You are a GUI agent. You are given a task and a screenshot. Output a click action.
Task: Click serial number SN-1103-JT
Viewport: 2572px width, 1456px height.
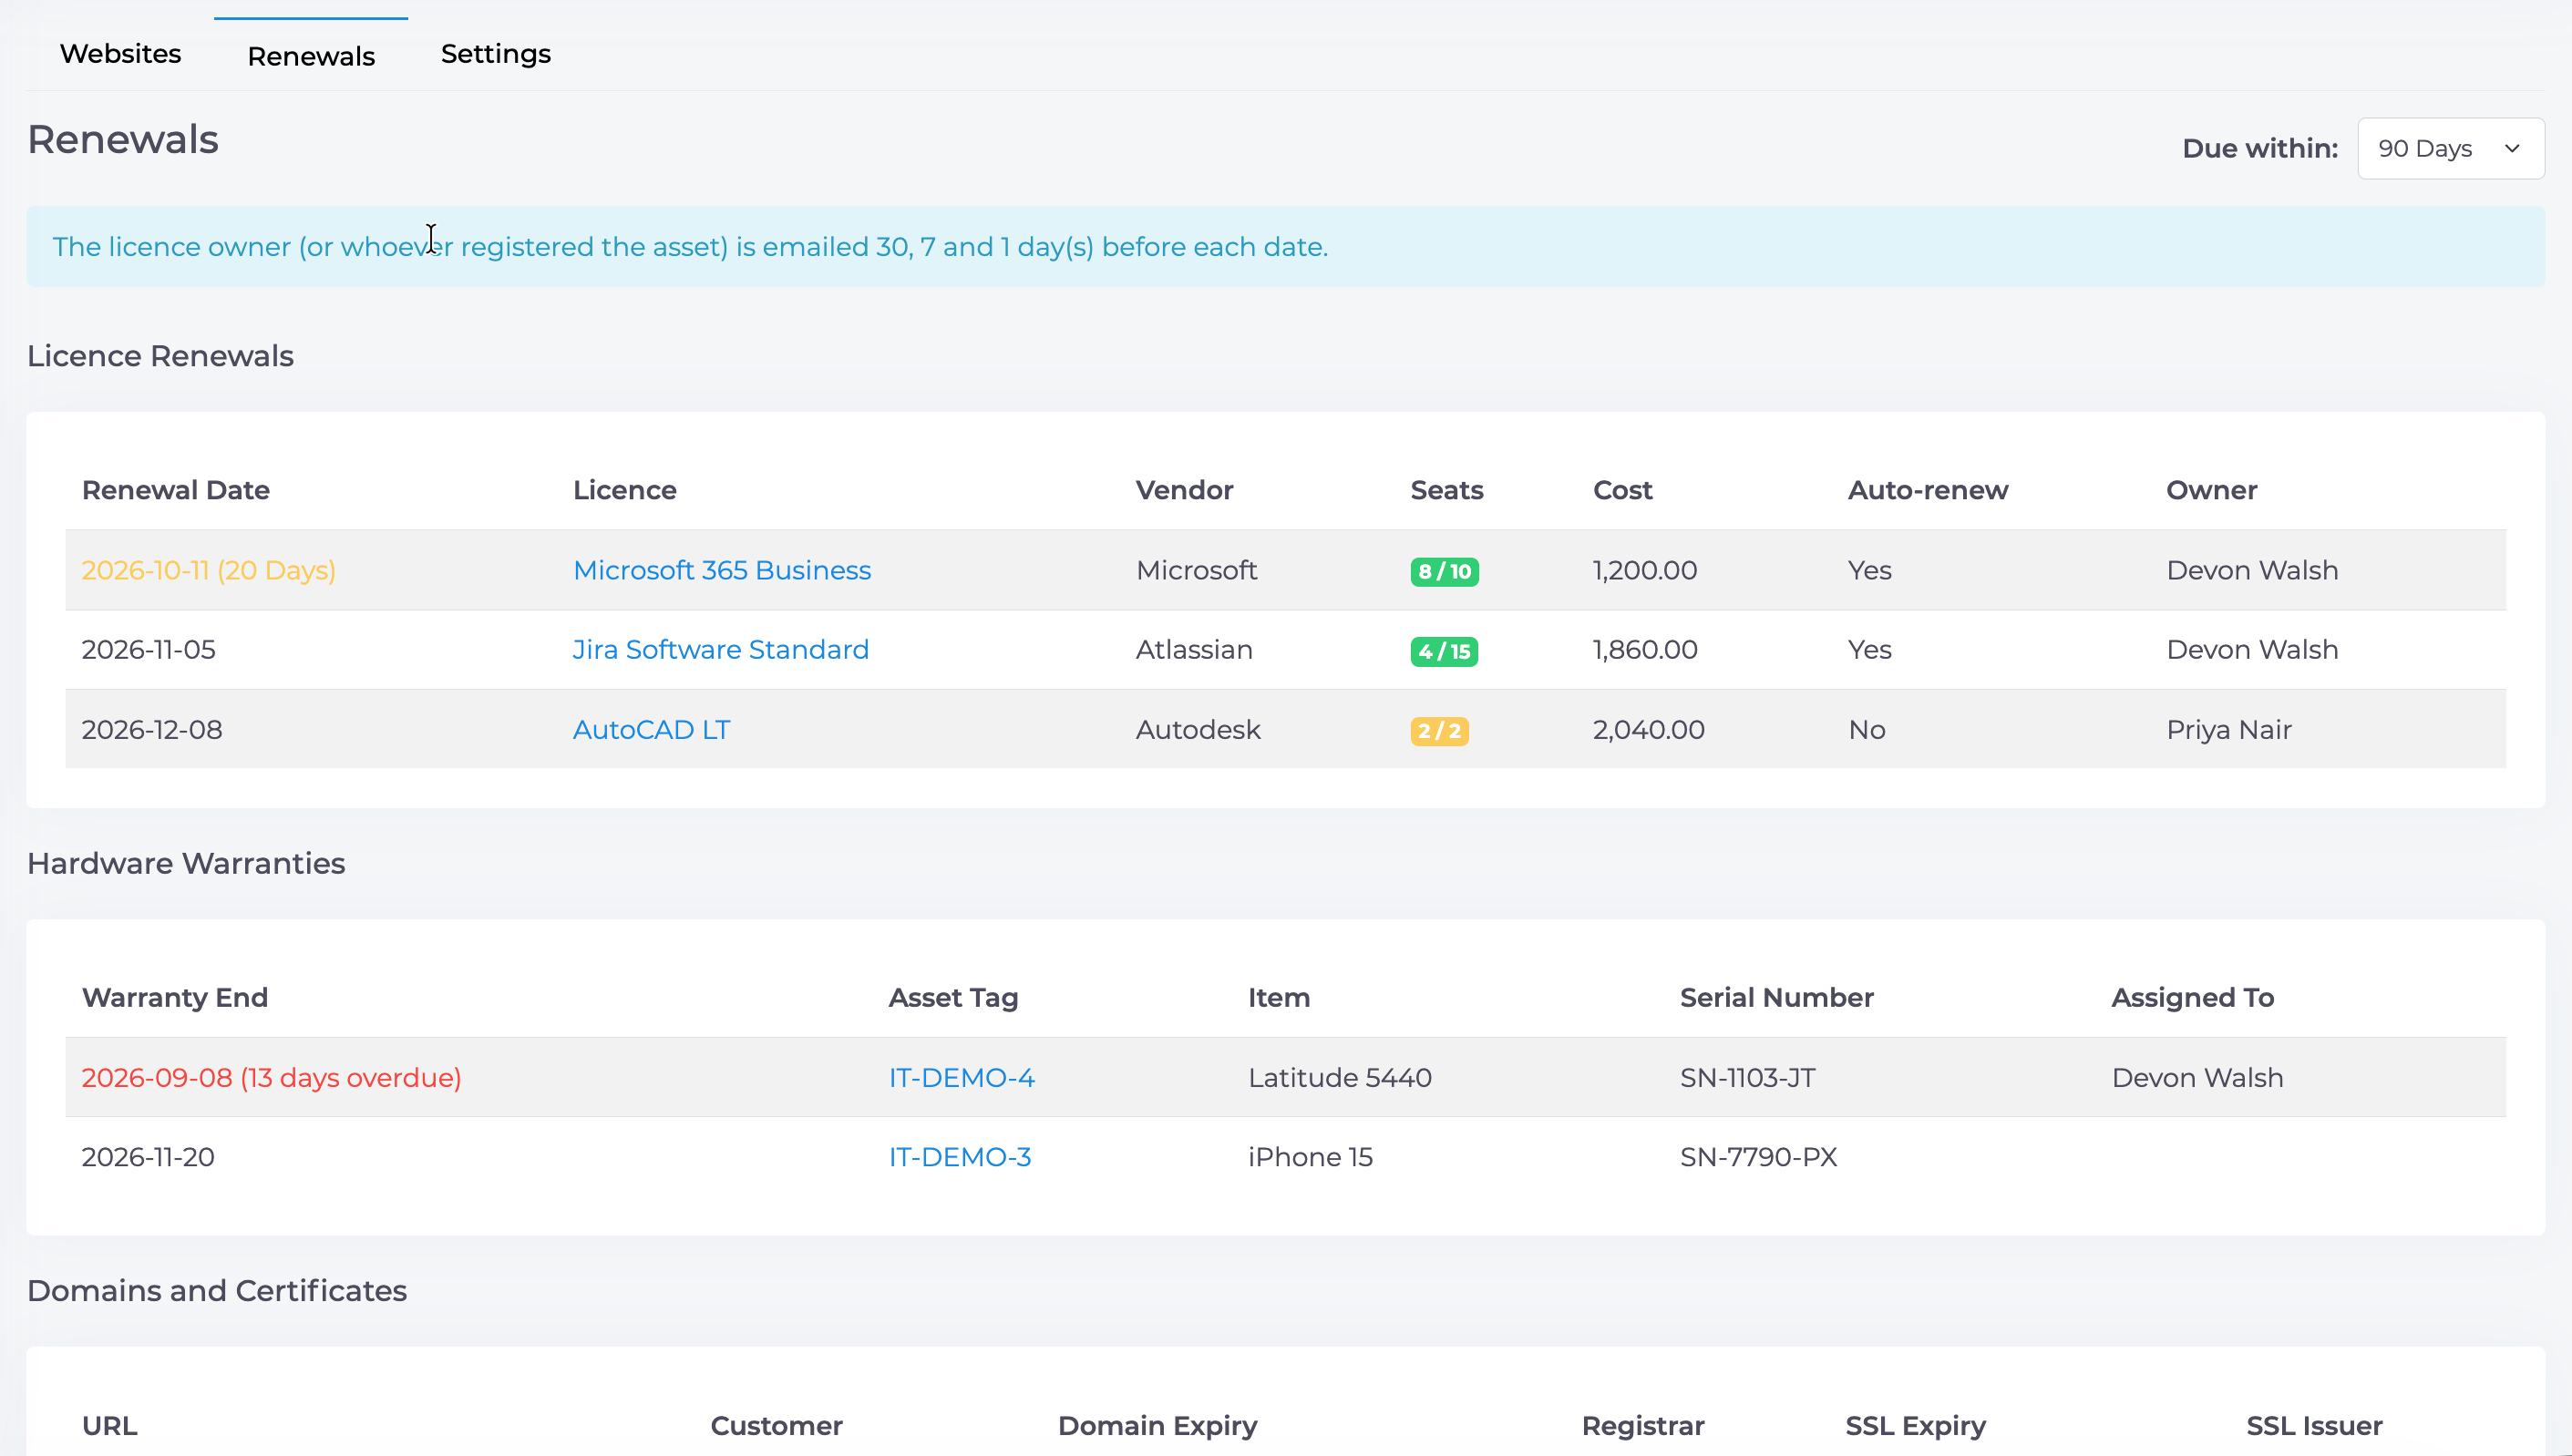coord(1748,1078)
